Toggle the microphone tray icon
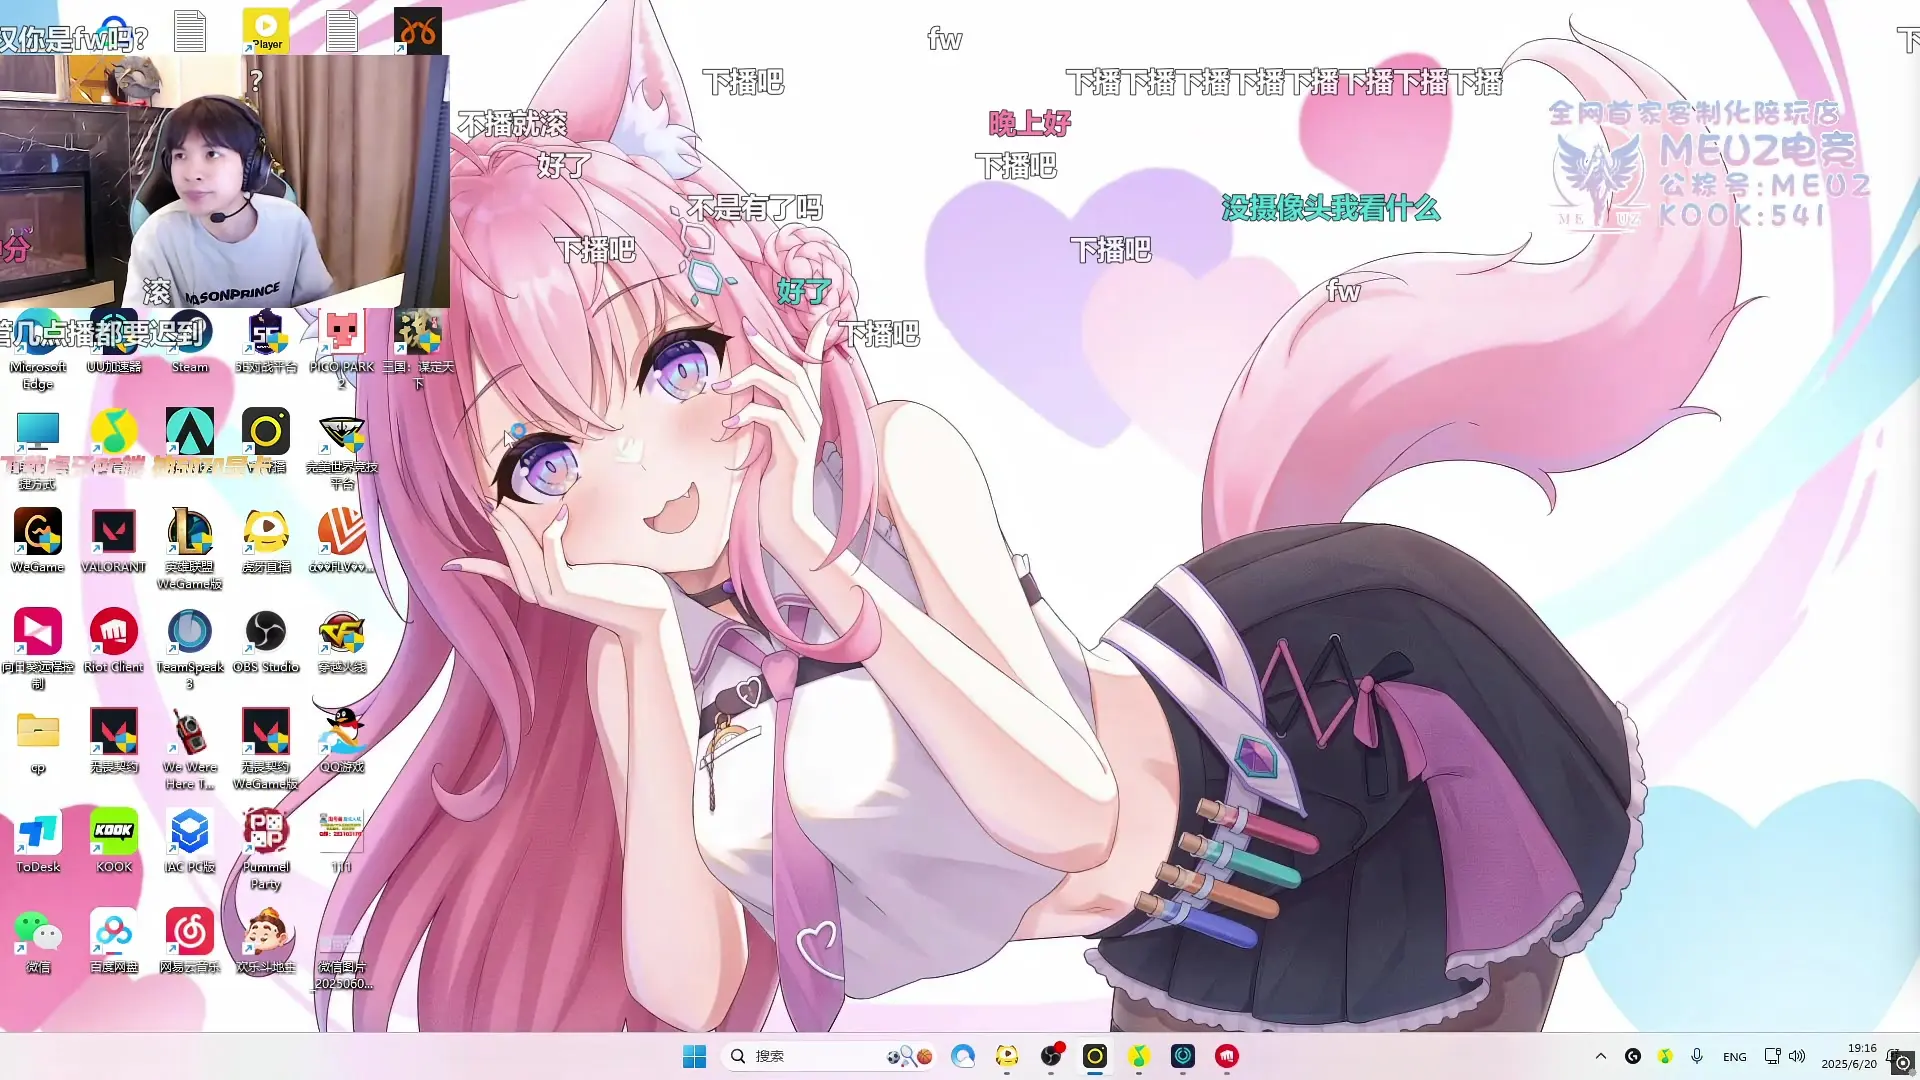Image resolution: width=1920 pixels, height=1080 pixels. pyautogui.click(x=1697, y=1056)
